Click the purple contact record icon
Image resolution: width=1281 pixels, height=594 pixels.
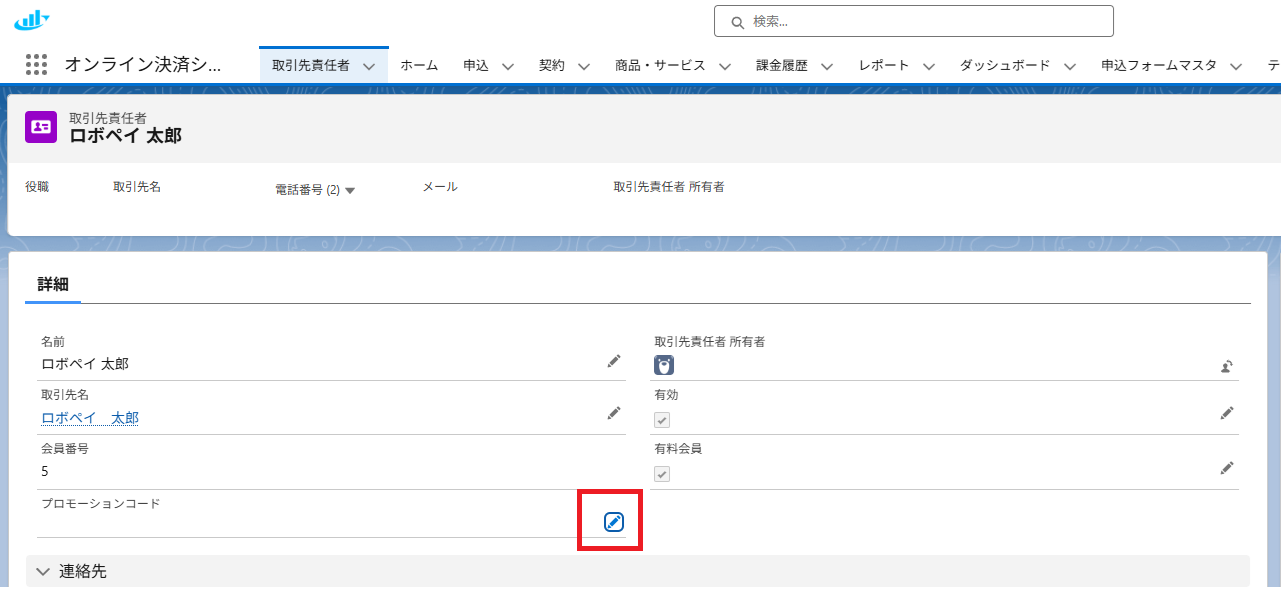point(41,127)
